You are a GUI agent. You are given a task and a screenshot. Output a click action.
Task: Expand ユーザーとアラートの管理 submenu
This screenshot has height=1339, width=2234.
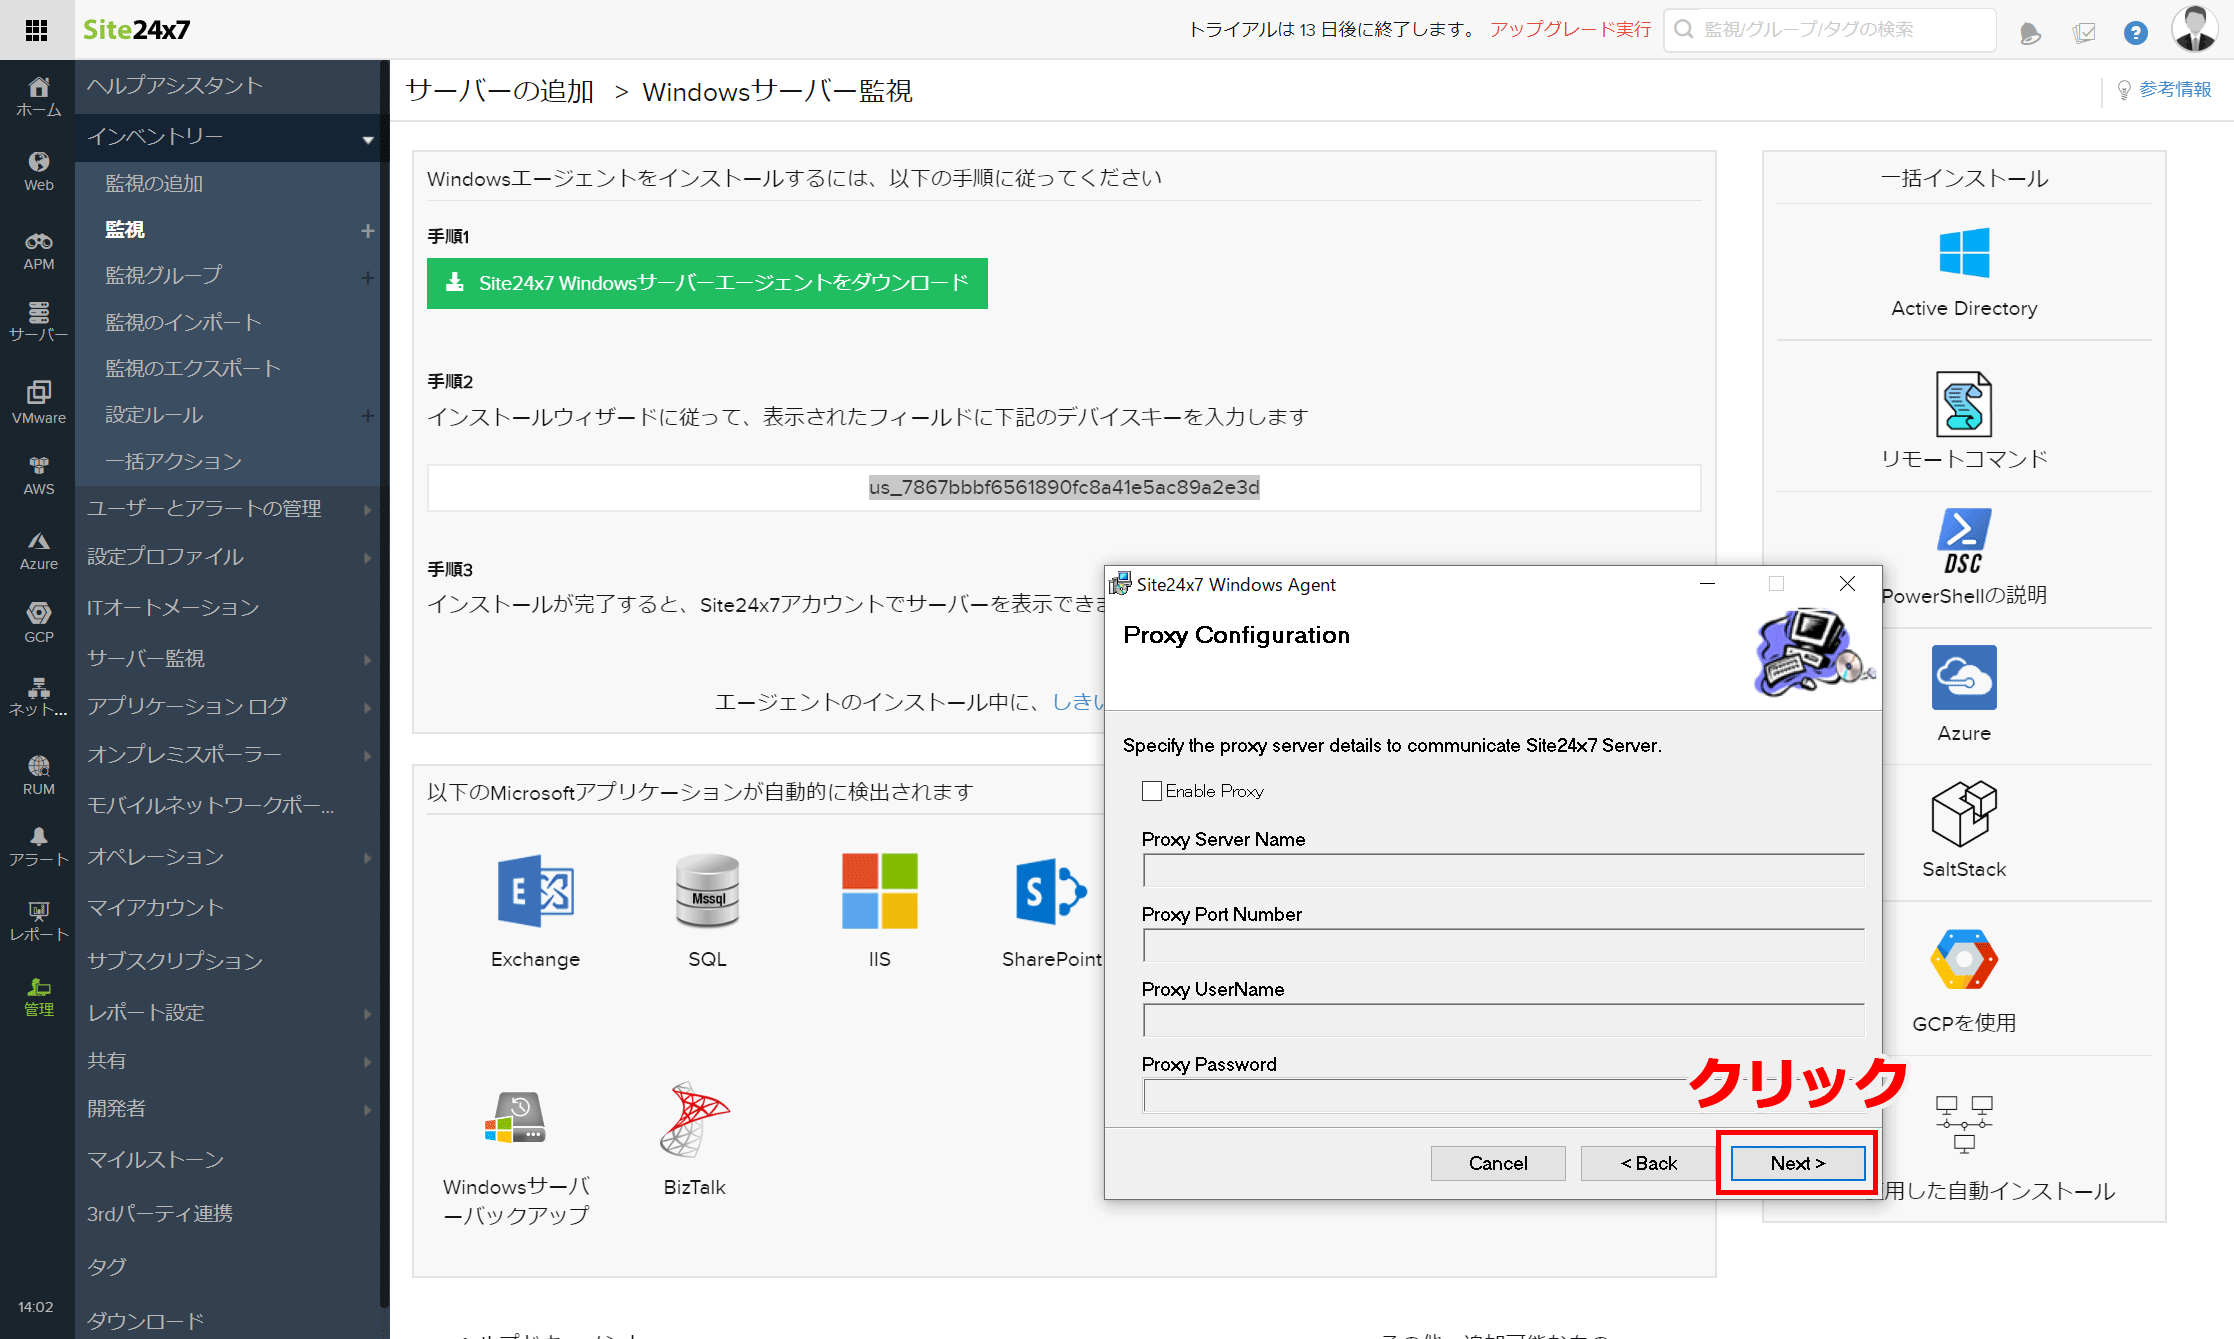[368, 510]
